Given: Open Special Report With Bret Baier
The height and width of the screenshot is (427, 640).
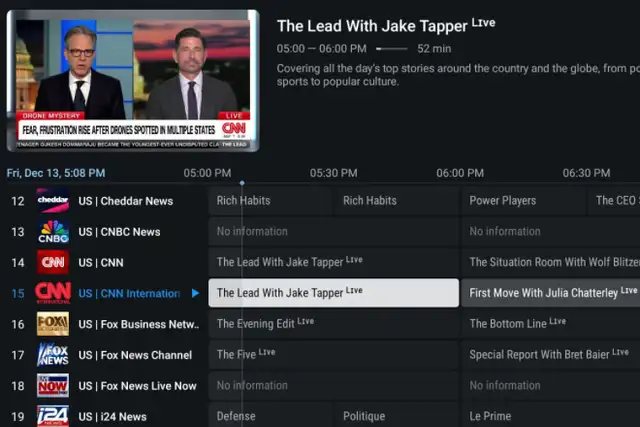Looking at the screenshot, I should point(551,354).
